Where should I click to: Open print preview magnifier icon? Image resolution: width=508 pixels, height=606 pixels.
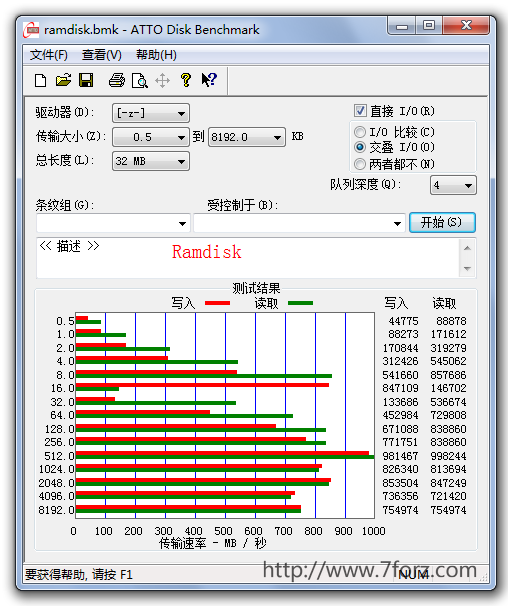click(140, 80)
